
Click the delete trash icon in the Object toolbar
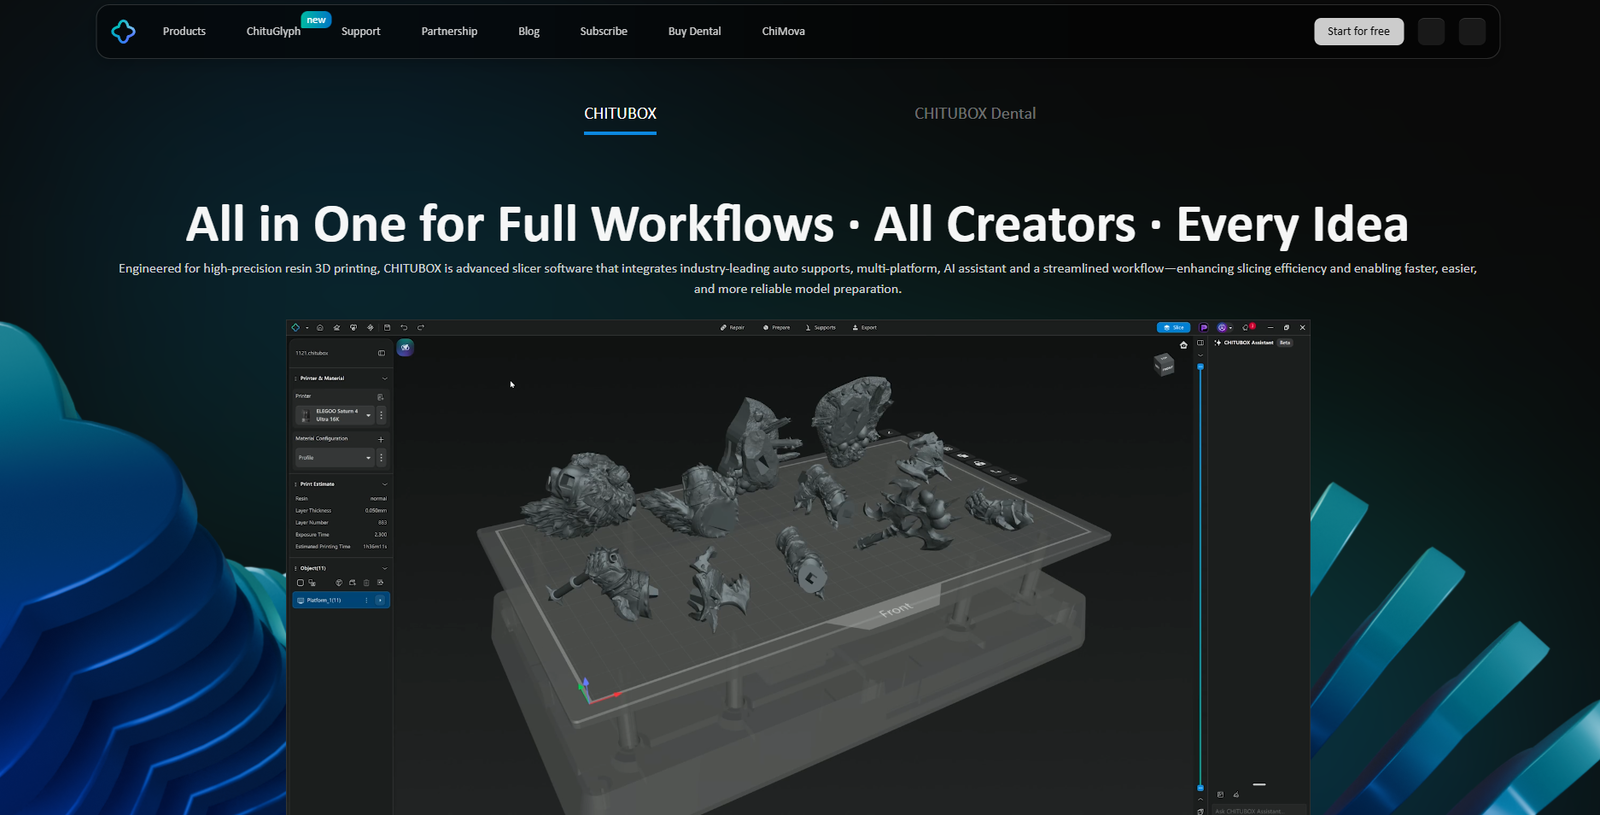366,583
